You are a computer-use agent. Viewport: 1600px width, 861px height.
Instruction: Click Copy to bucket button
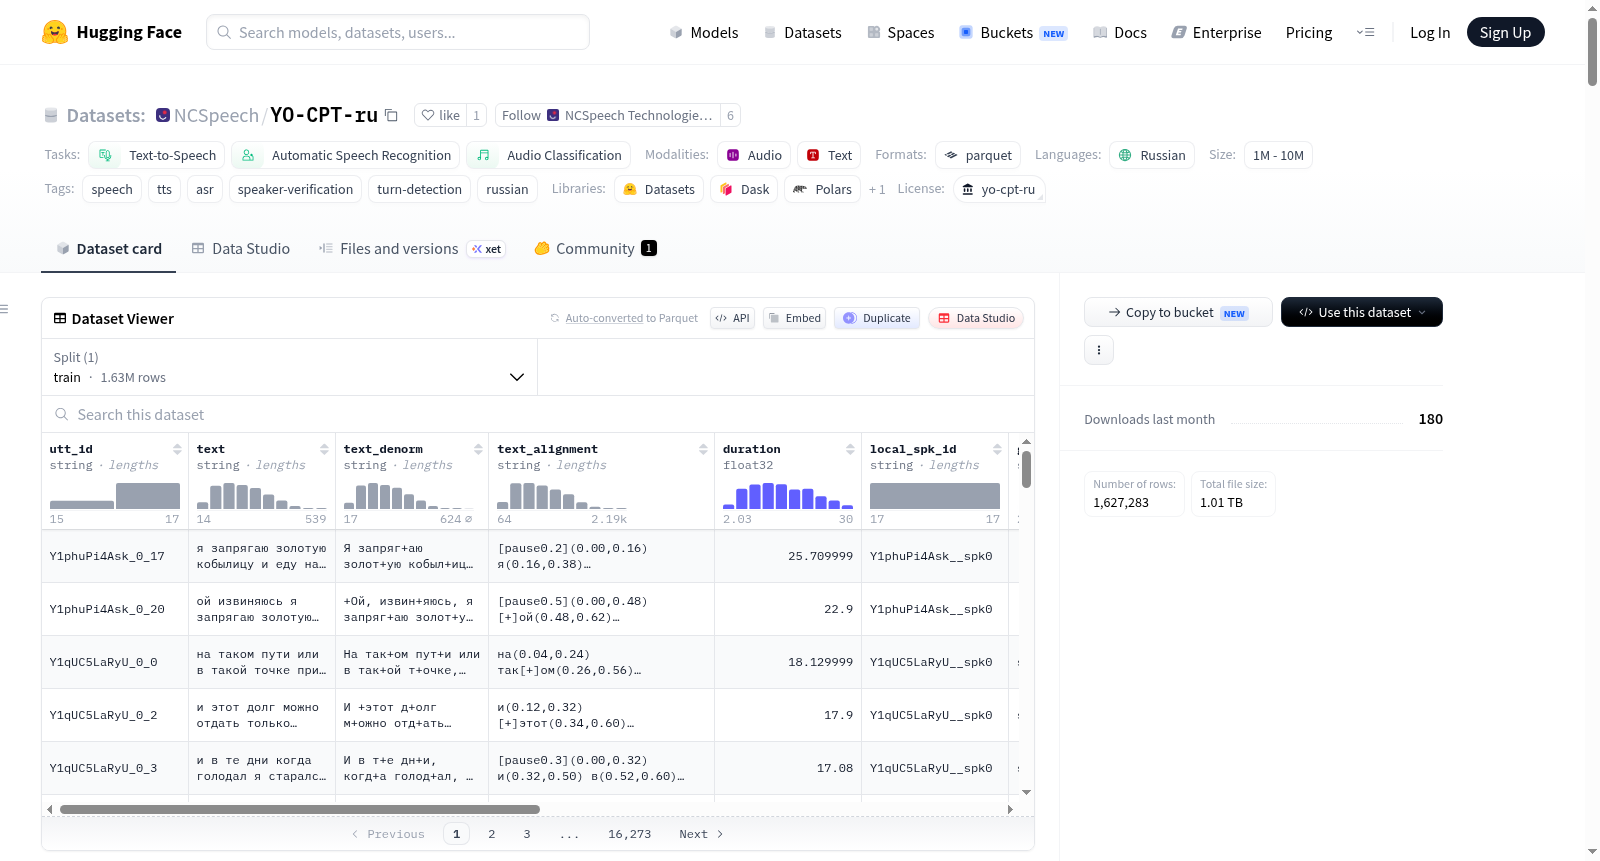[1178, 312]
